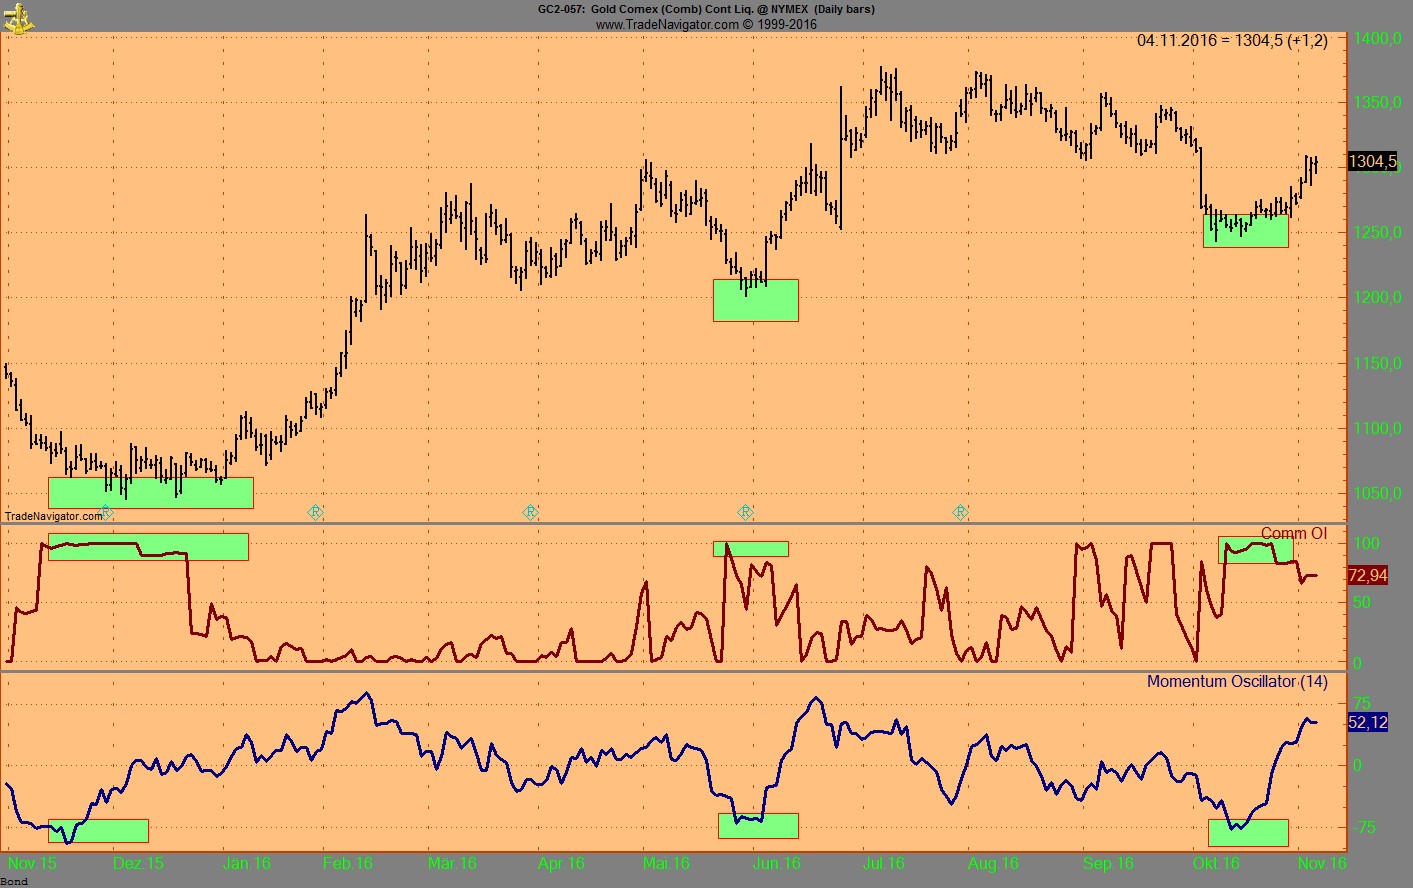The width and height of the screenshot is (1413, 888).
Task: Select the green zone near October prices
Action: pos(1245,231)
